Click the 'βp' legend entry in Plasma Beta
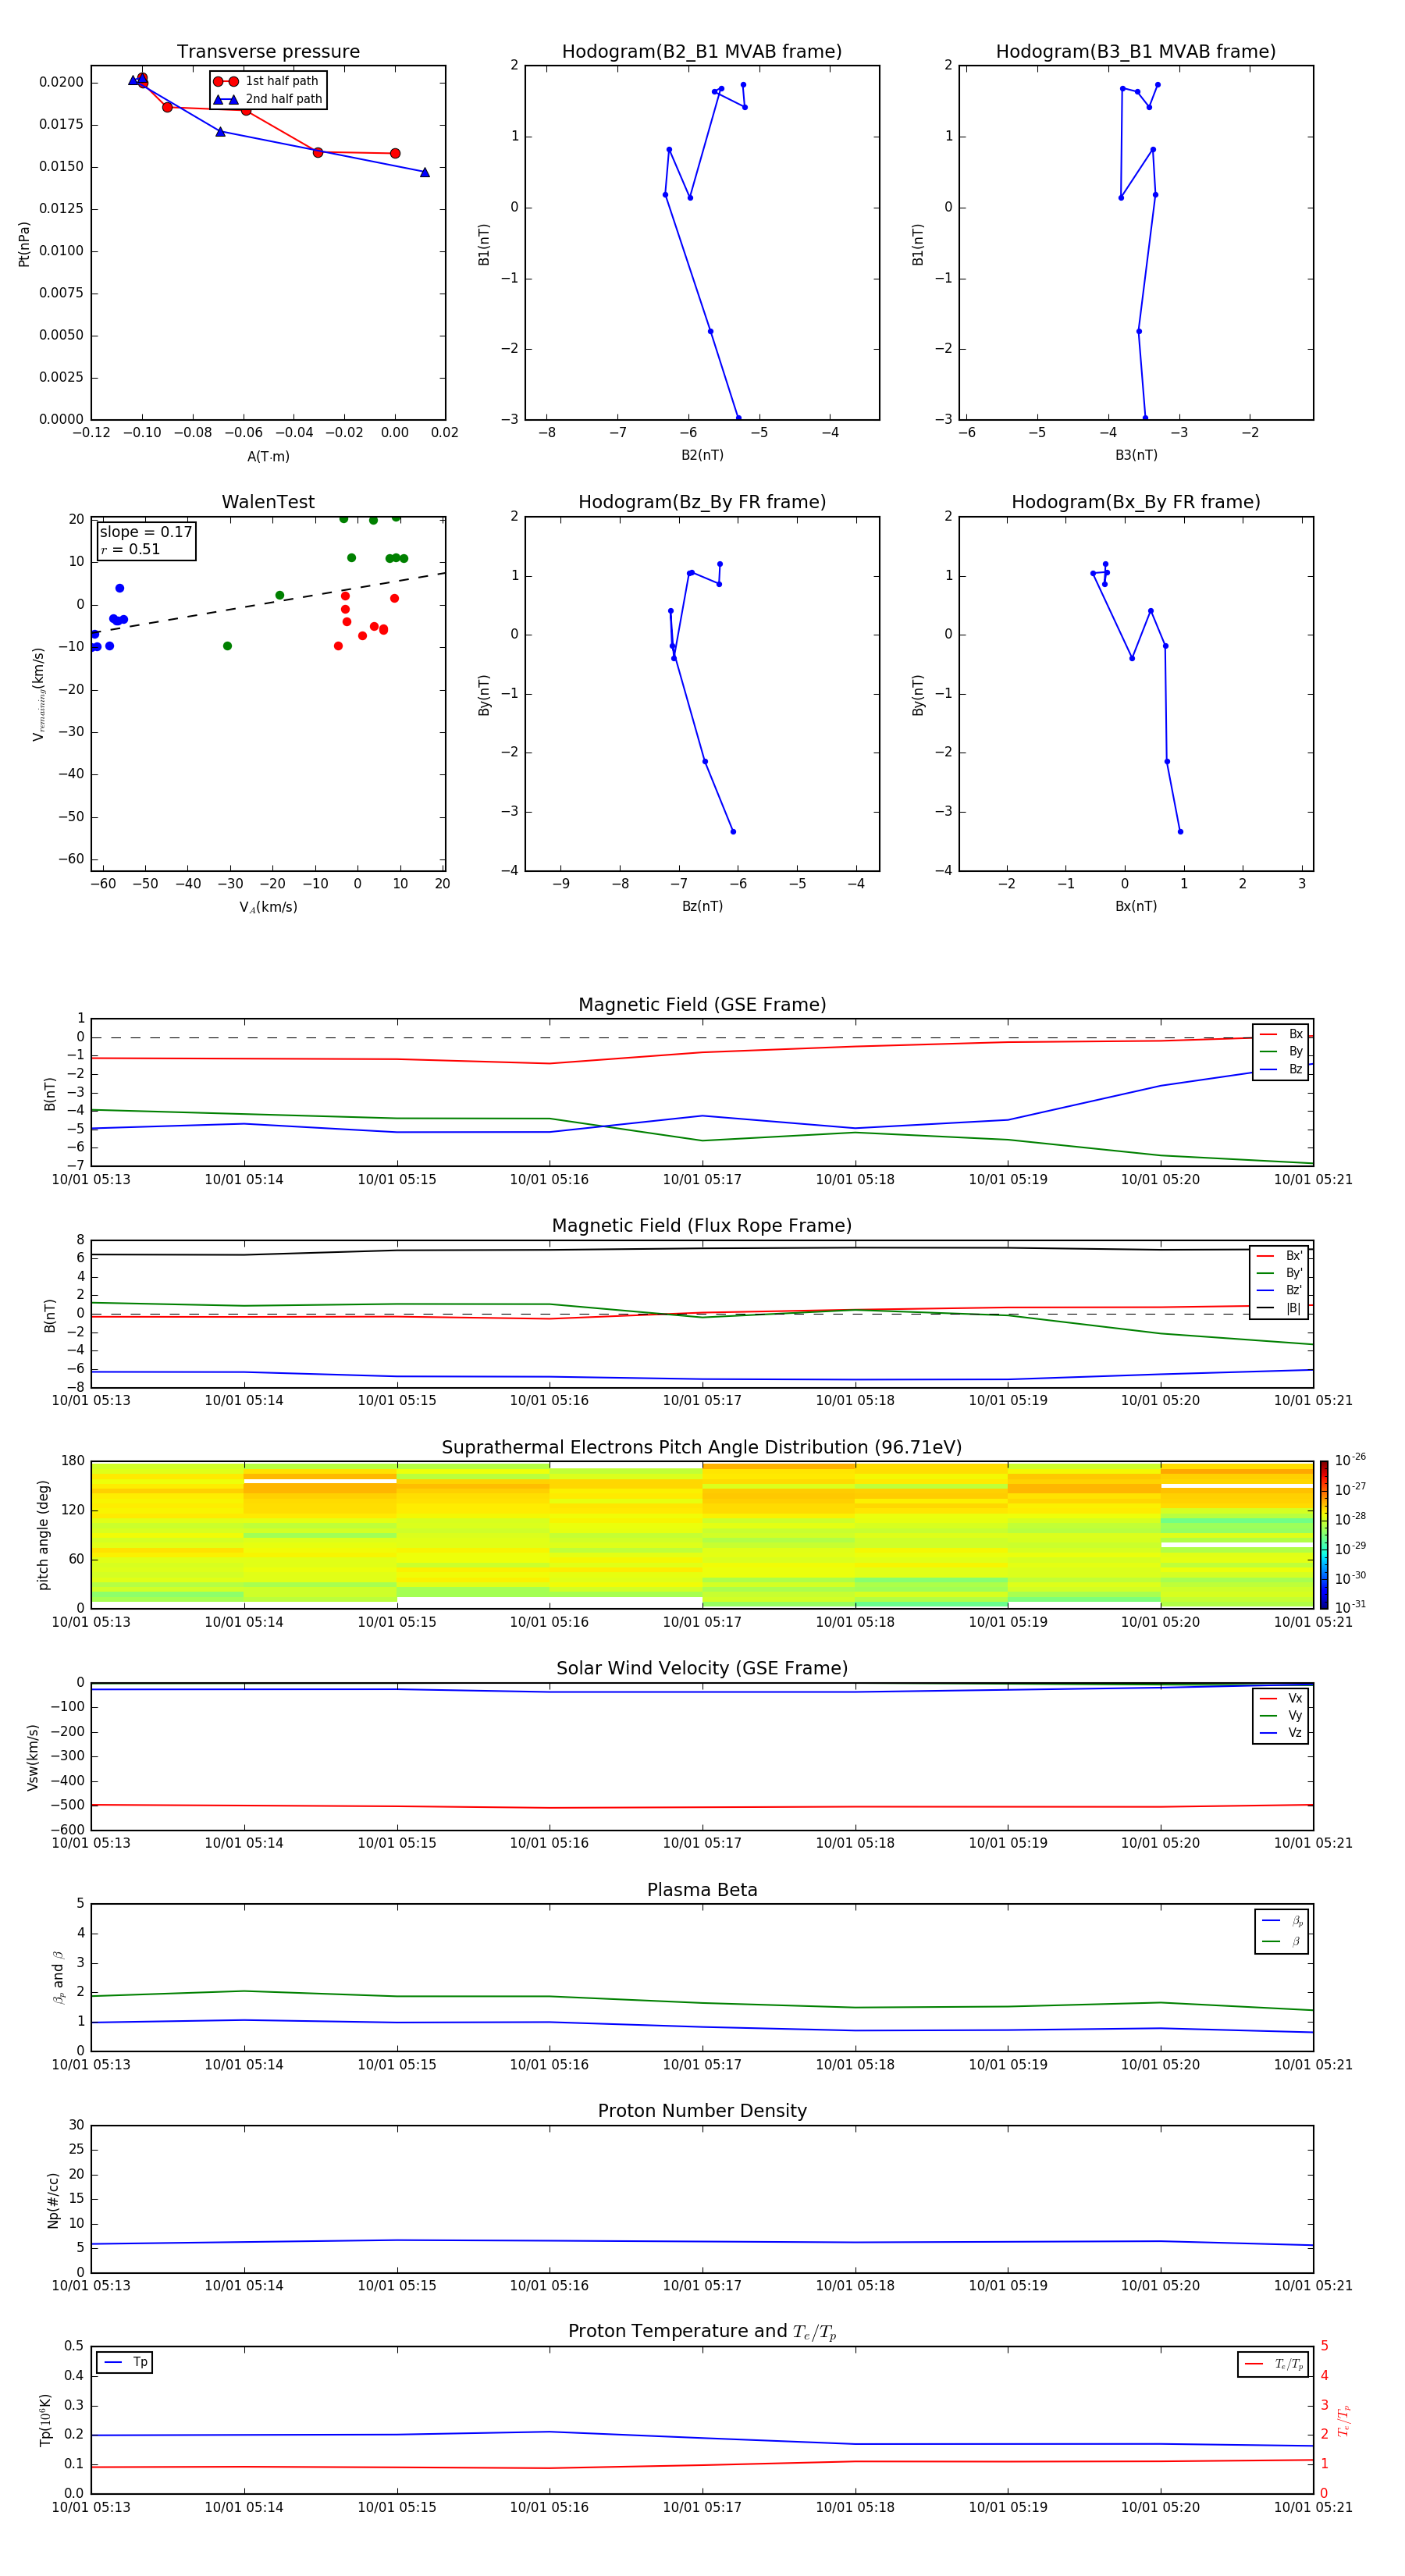This screenshot has width=1405, height=2576. [1282, 1921]
